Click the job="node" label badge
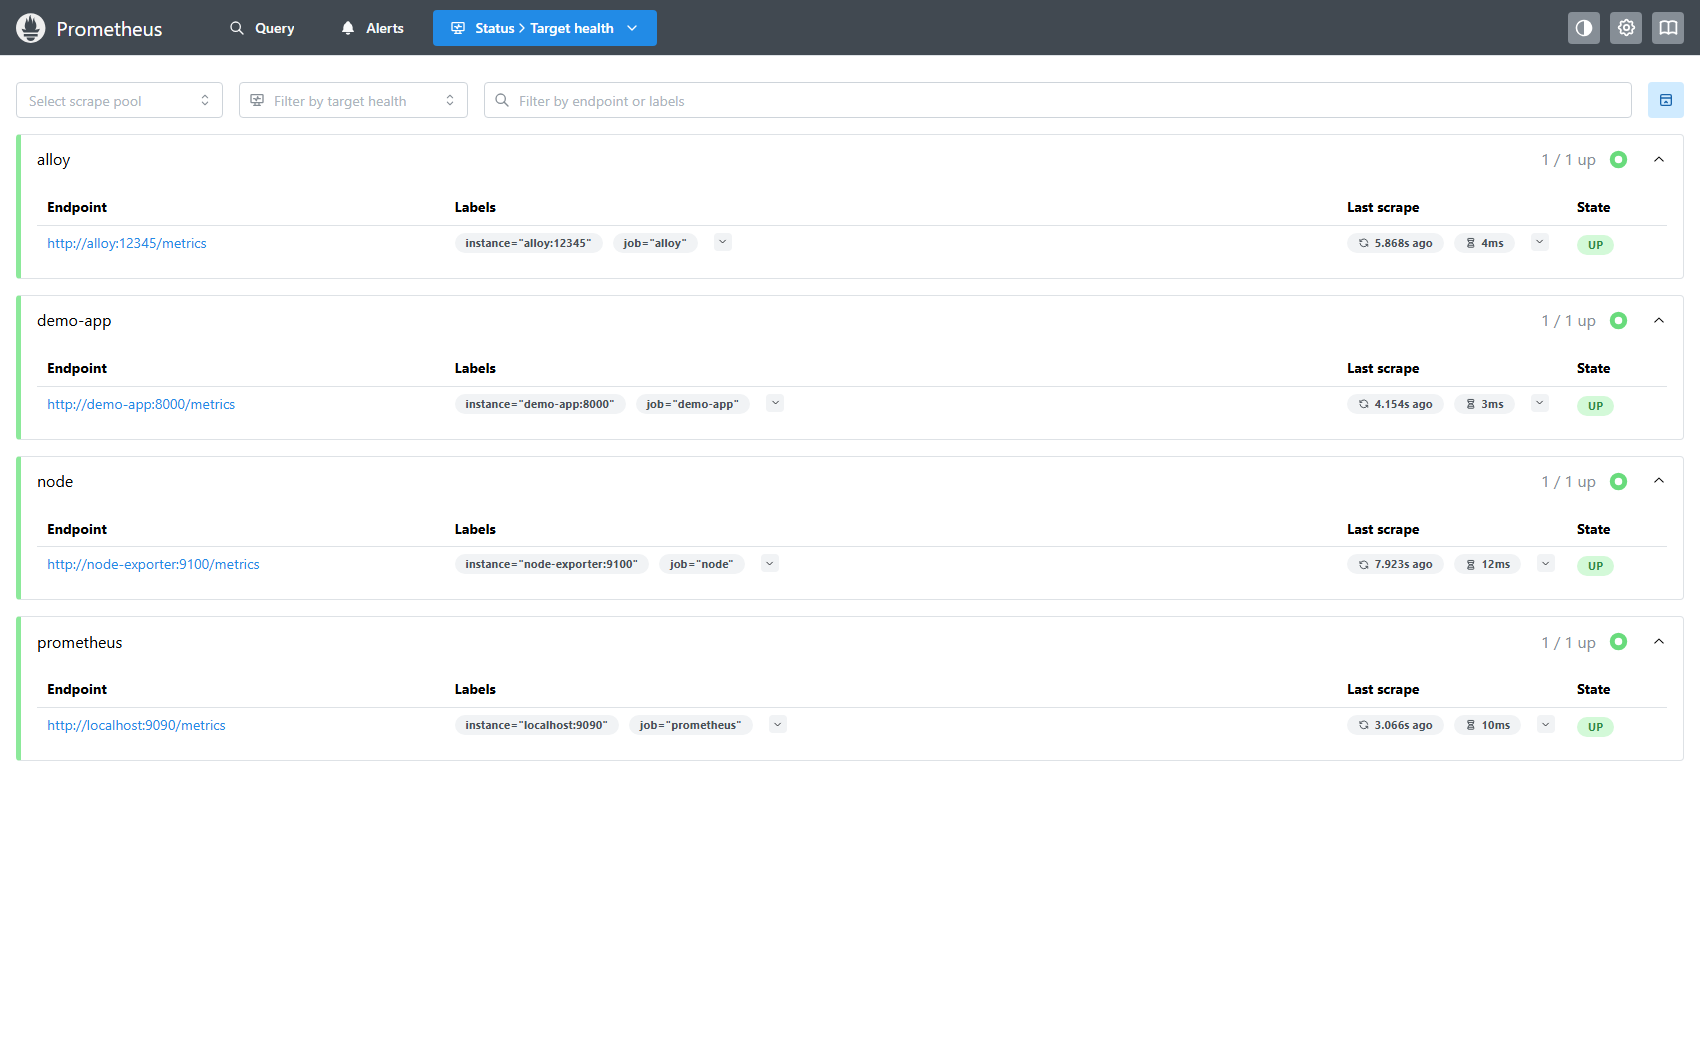The image size is (1700, 1050). click(x=701, y=564)
